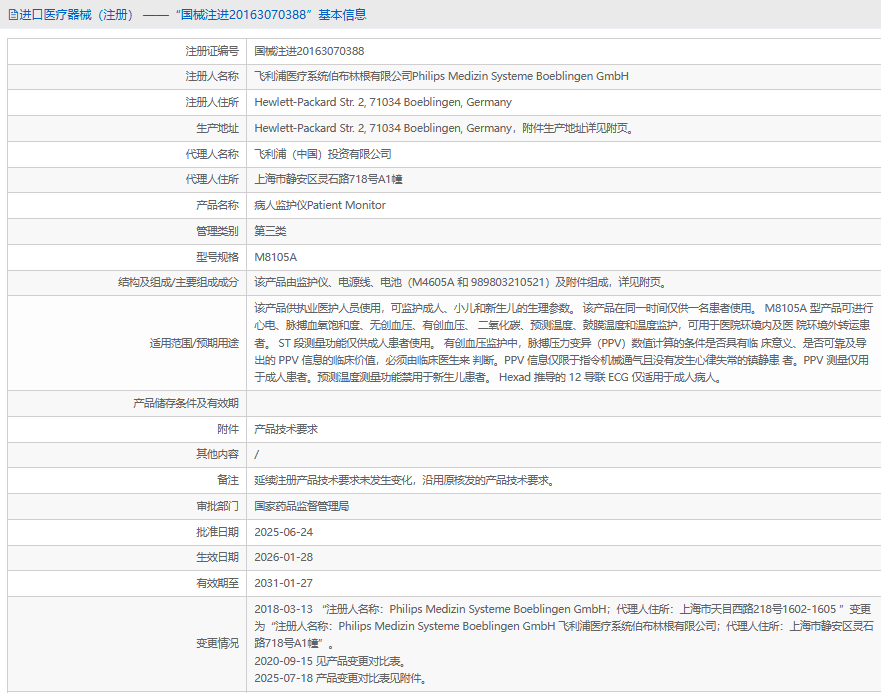Click the 代理人名称 label
Image resolution: width=881 pixels, height=693 pixels.
coord(212,154)
